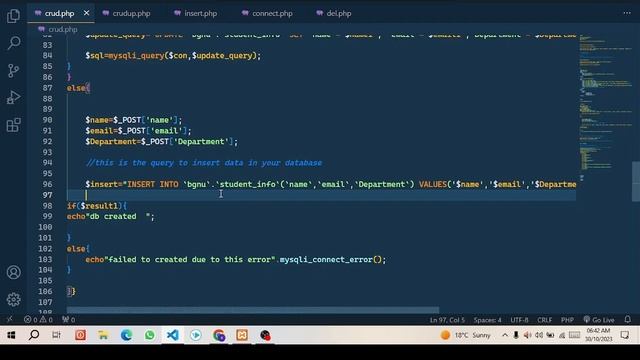The height and width of the screenshot is (360, 640).
Task: Place cursor on line 97 in editor
Action: [x=321, y=195]
